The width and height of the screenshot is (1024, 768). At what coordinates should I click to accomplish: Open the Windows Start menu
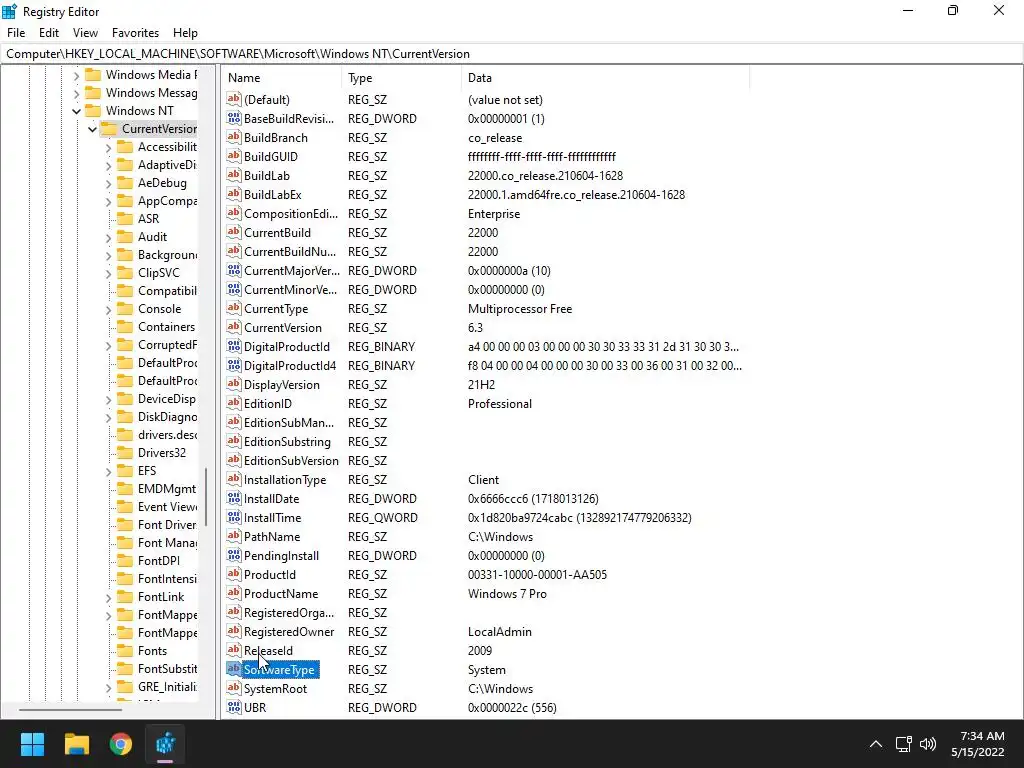pyautogui.click(x=32, y=744)
